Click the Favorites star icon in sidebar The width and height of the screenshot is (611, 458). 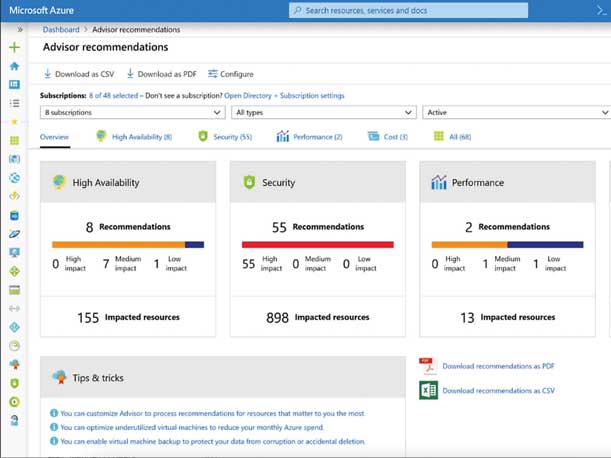14,121
